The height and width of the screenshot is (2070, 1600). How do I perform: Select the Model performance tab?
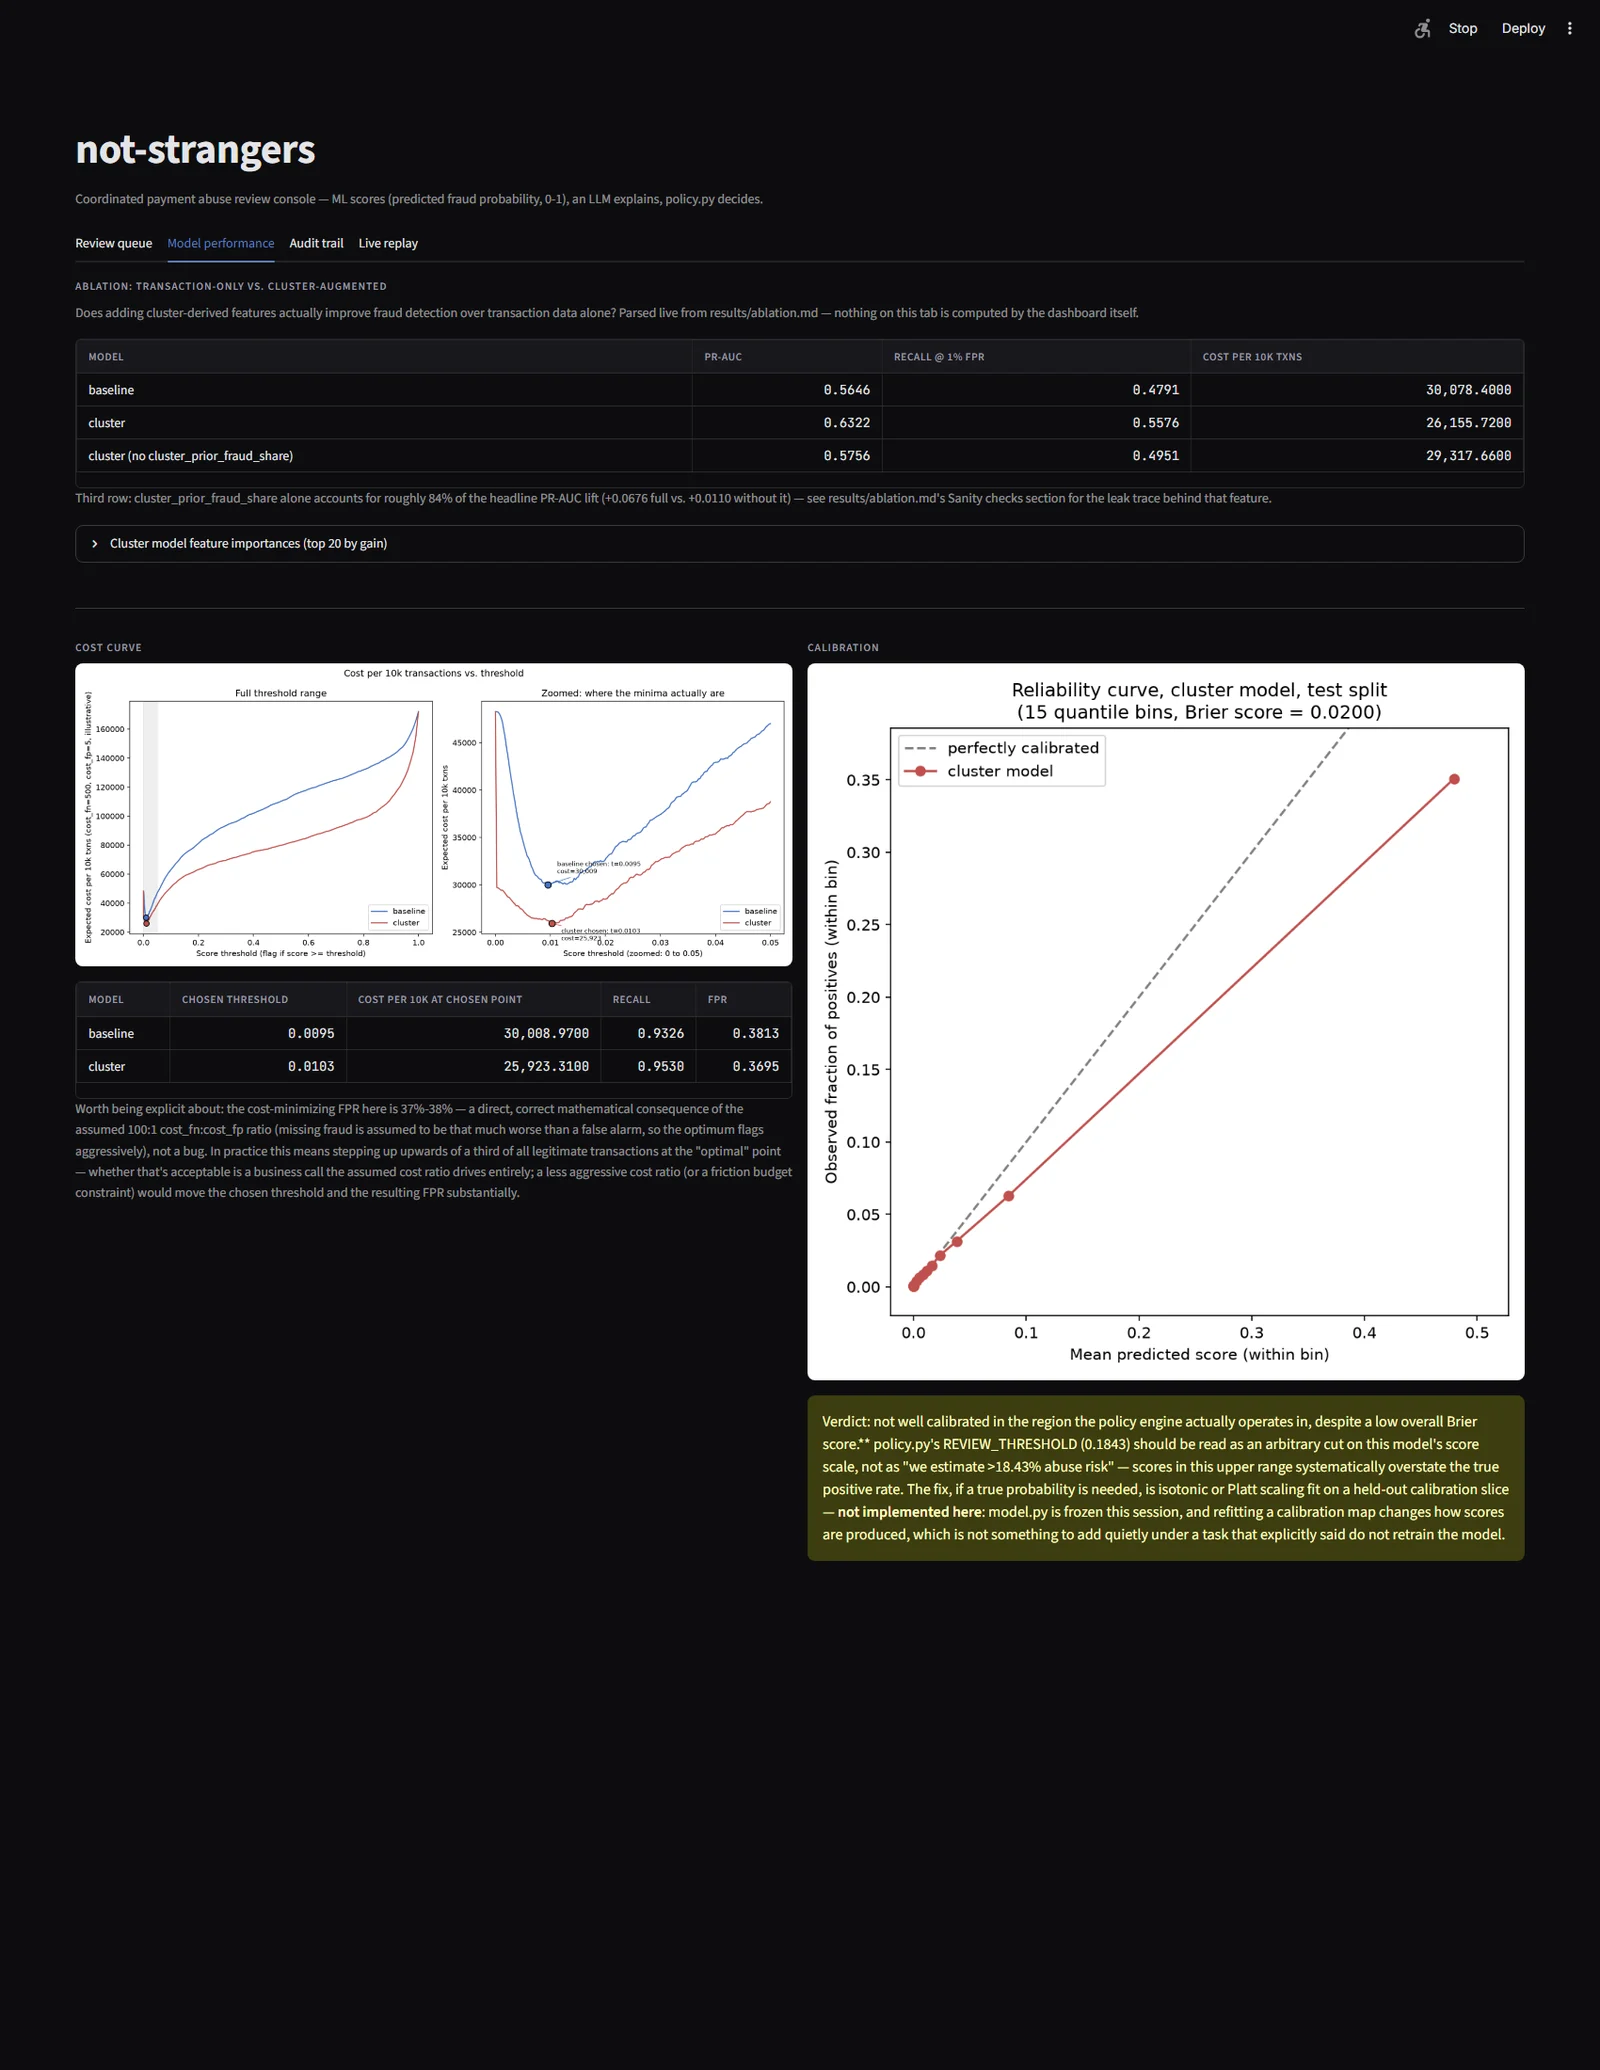(x=220, y=243)
